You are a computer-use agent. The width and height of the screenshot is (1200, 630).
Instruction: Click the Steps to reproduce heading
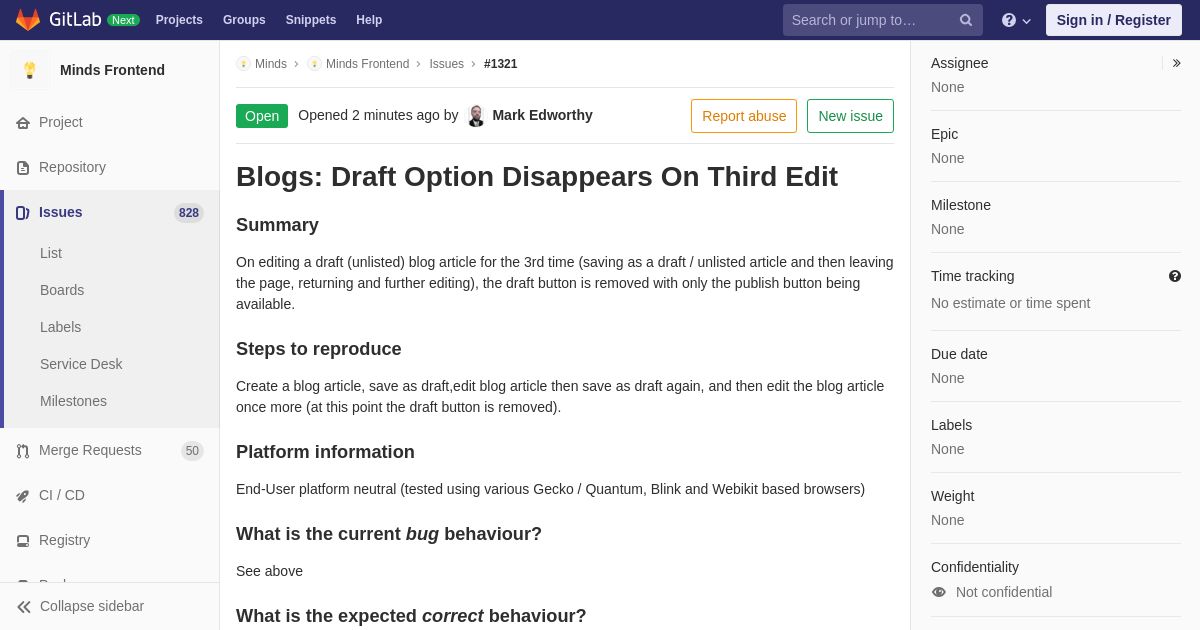319,349
